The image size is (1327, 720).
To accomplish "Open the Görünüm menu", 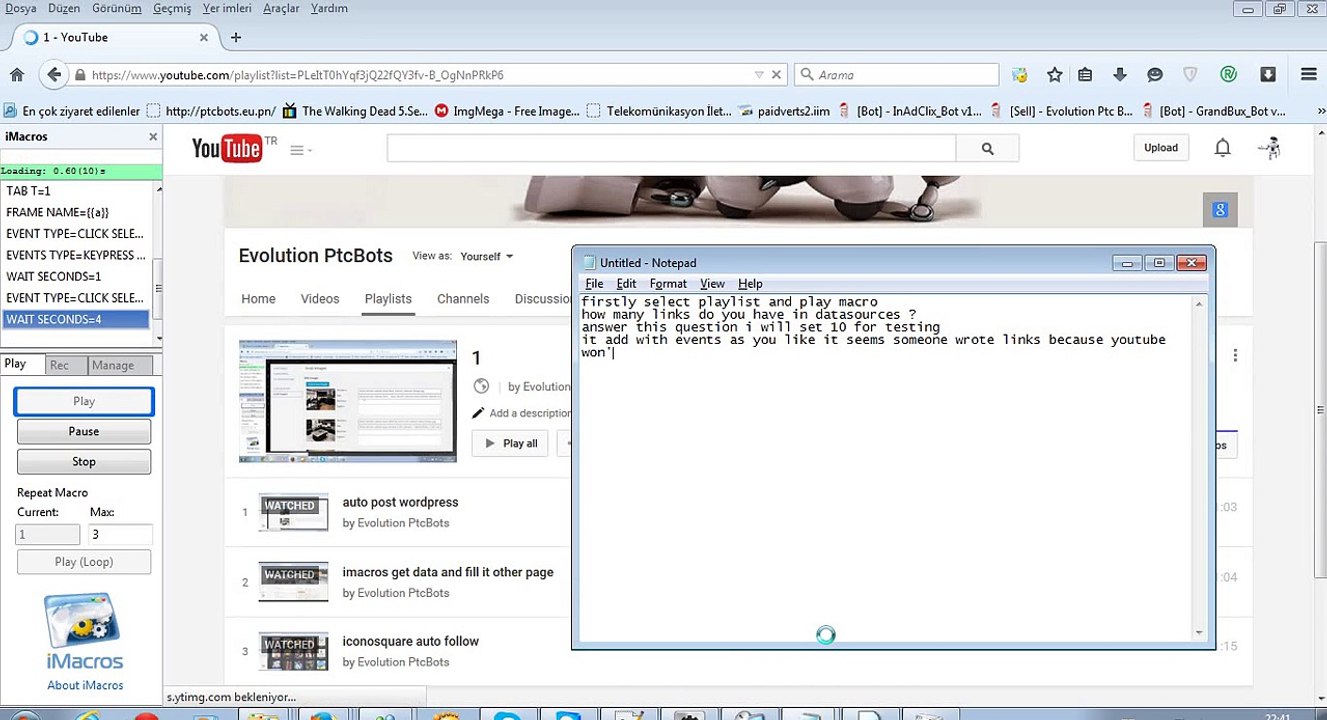I will point(117,8).
